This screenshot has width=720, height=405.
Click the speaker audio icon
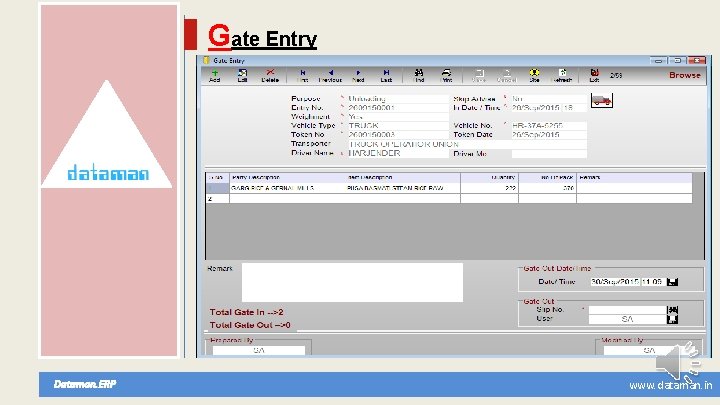[x=678, y=363]
